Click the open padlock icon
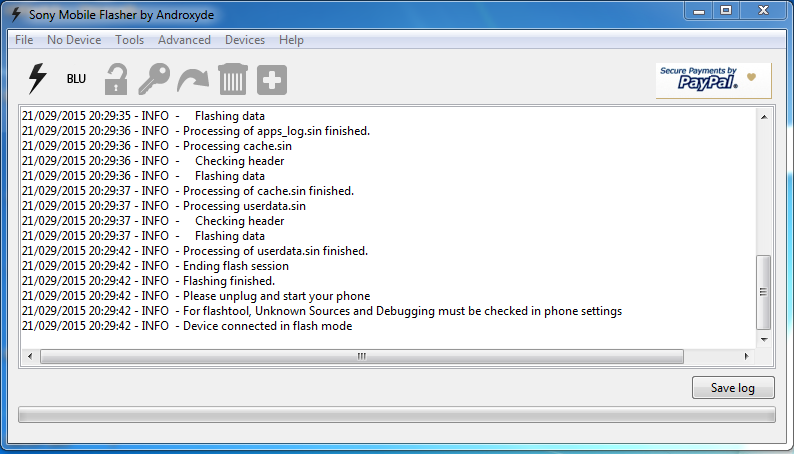 coord(117,79)
